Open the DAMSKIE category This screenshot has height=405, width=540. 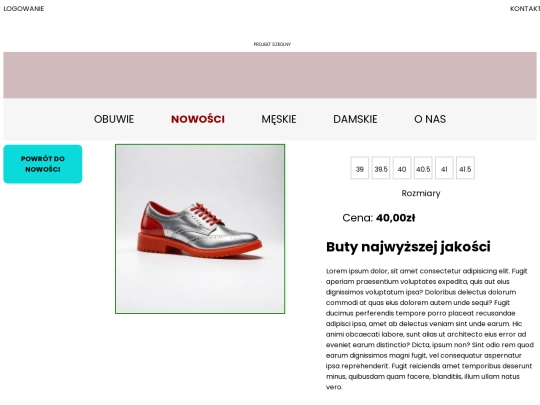coord(355,119)
